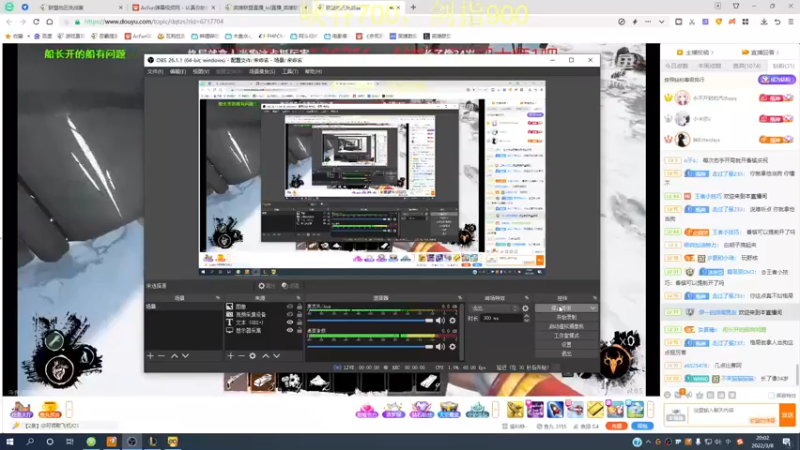Viewport: 800px width, 450px height.
Task: Select 贵宾(1074) tab in Douyu sidebar
Action: 746,66
